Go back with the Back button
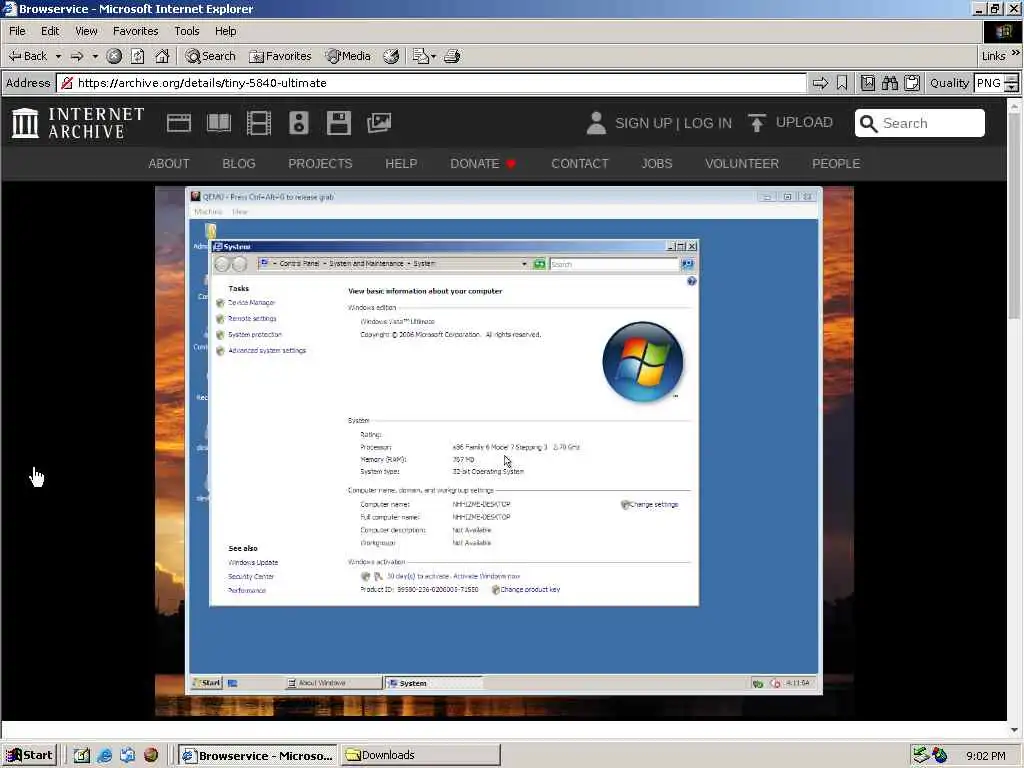This screenshot has height=768, width=1024. [28, 56]
